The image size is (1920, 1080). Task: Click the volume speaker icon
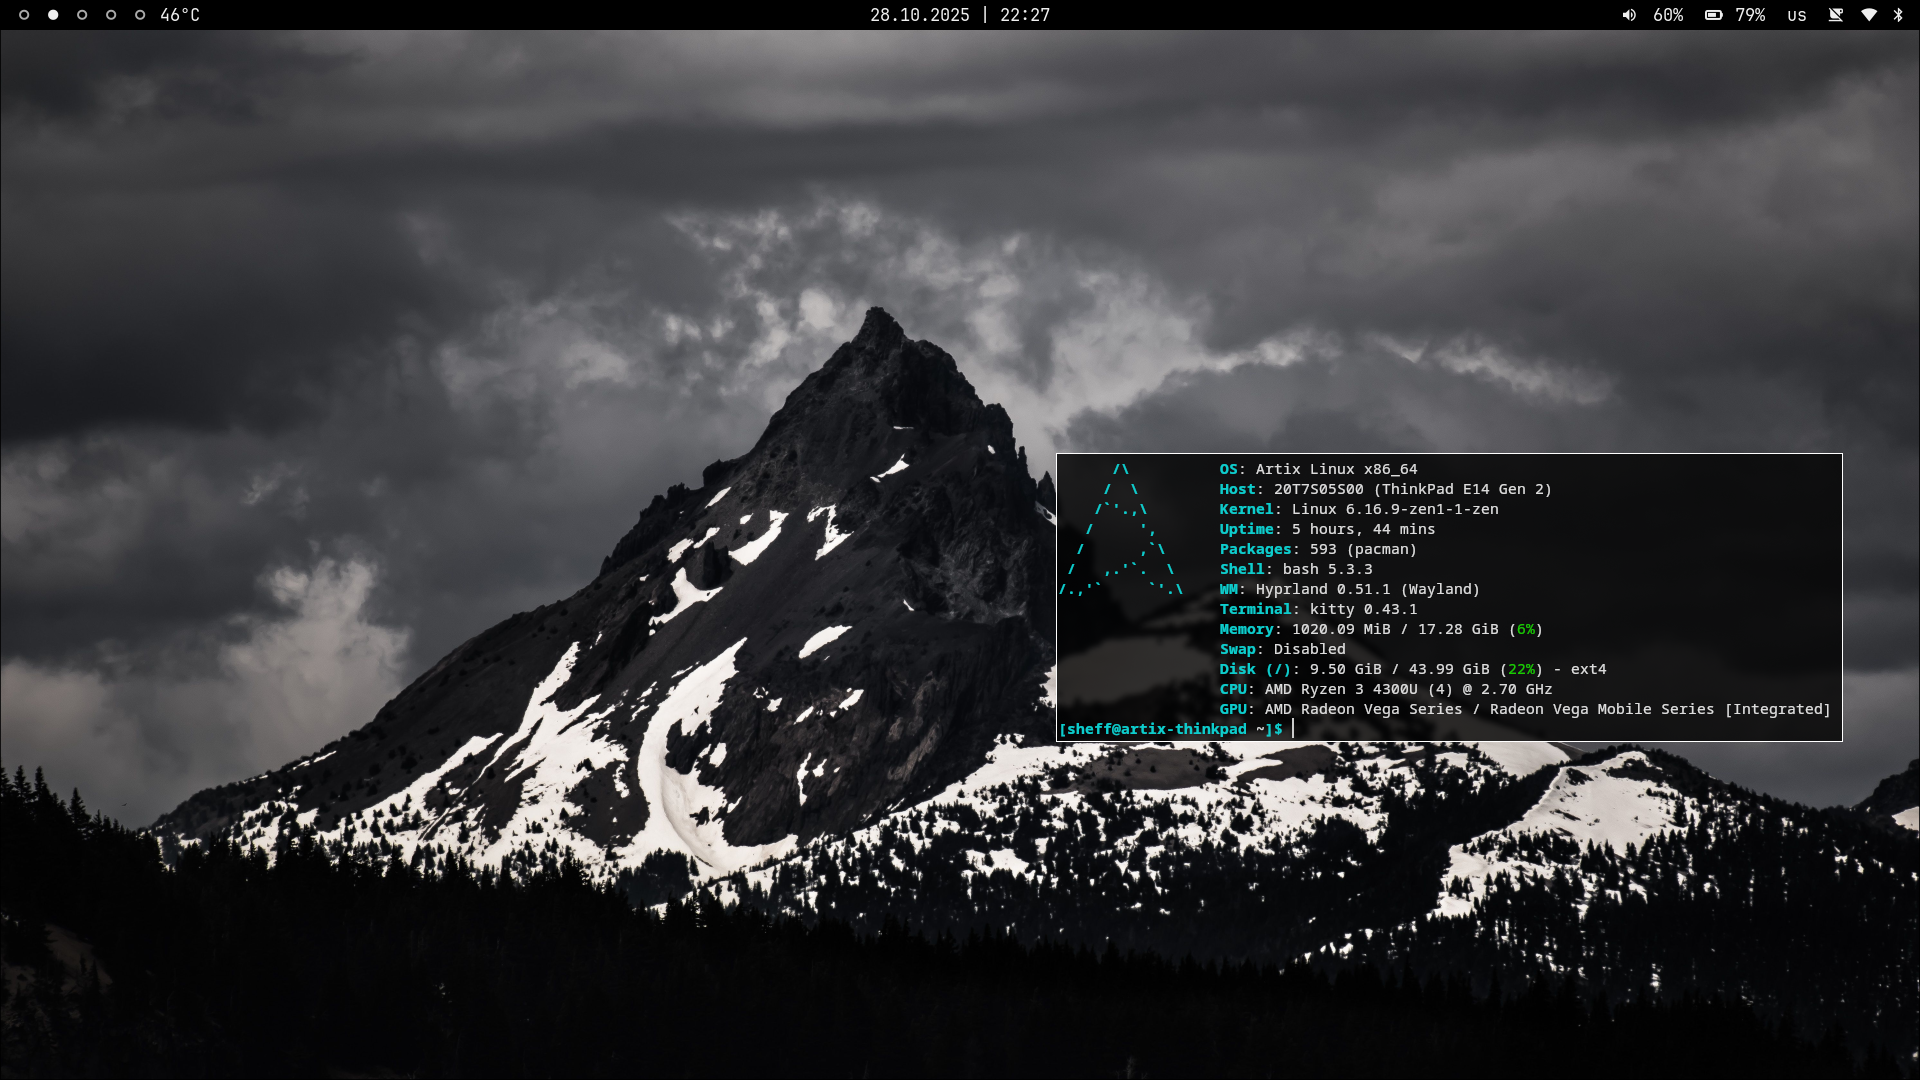coord(1629,15)
